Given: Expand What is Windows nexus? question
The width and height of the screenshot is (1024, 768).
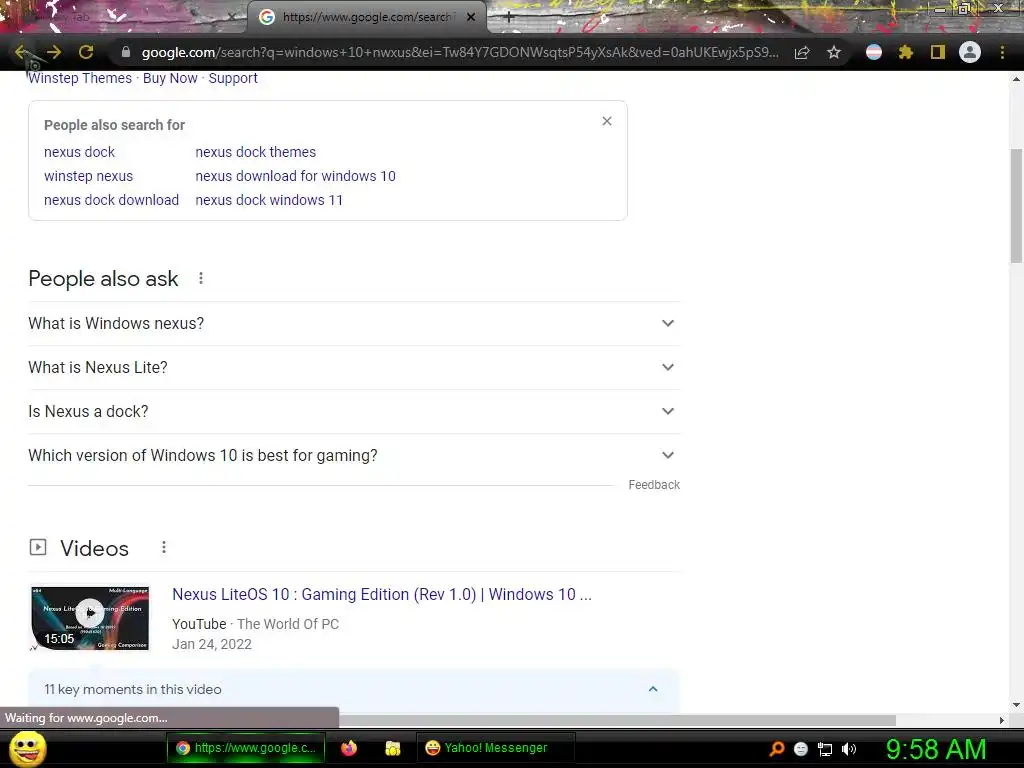Looking at the screenshot, I should click(x=354, y=323).
